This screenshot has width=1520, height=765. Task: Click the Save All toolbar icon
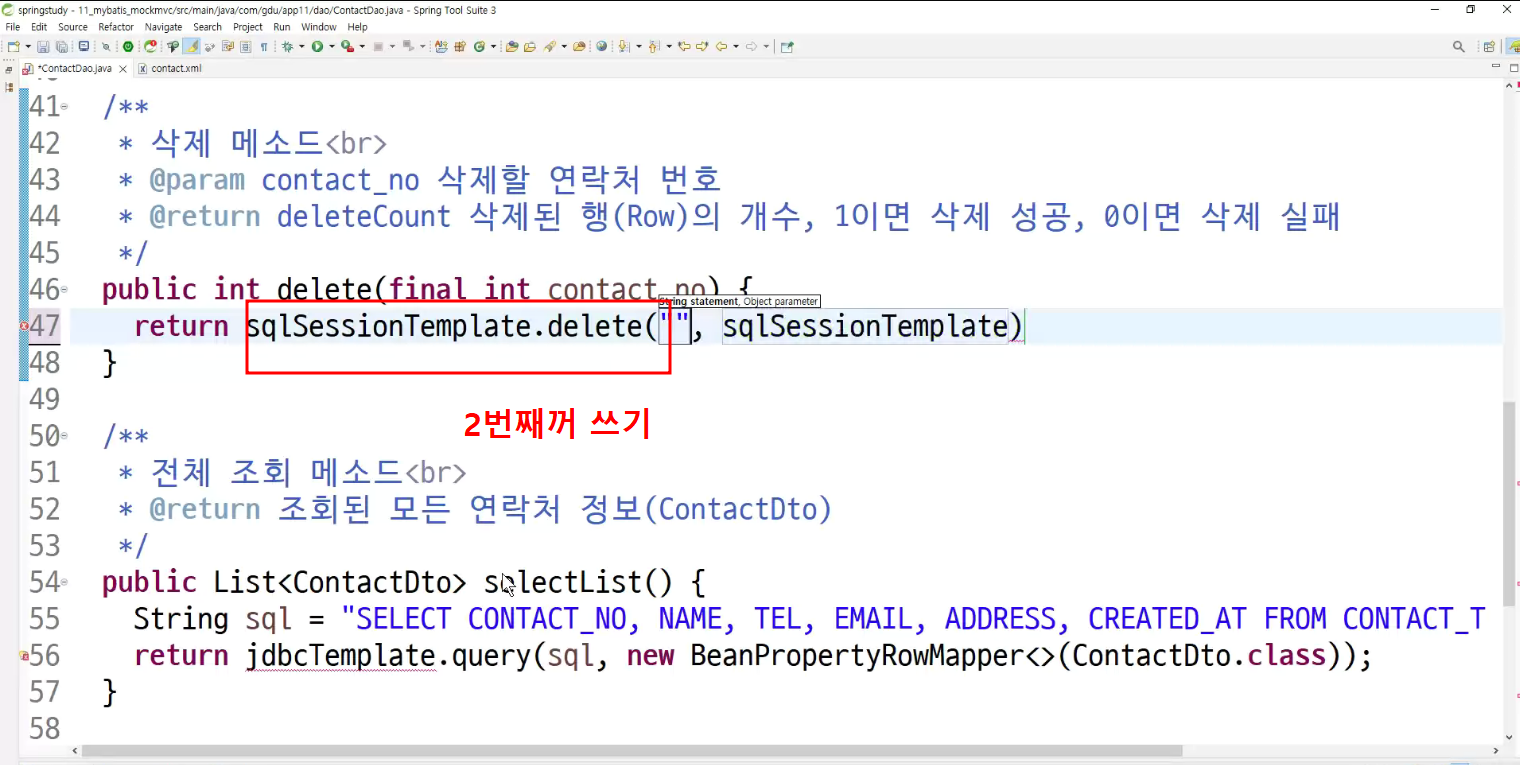pos(61,46)
